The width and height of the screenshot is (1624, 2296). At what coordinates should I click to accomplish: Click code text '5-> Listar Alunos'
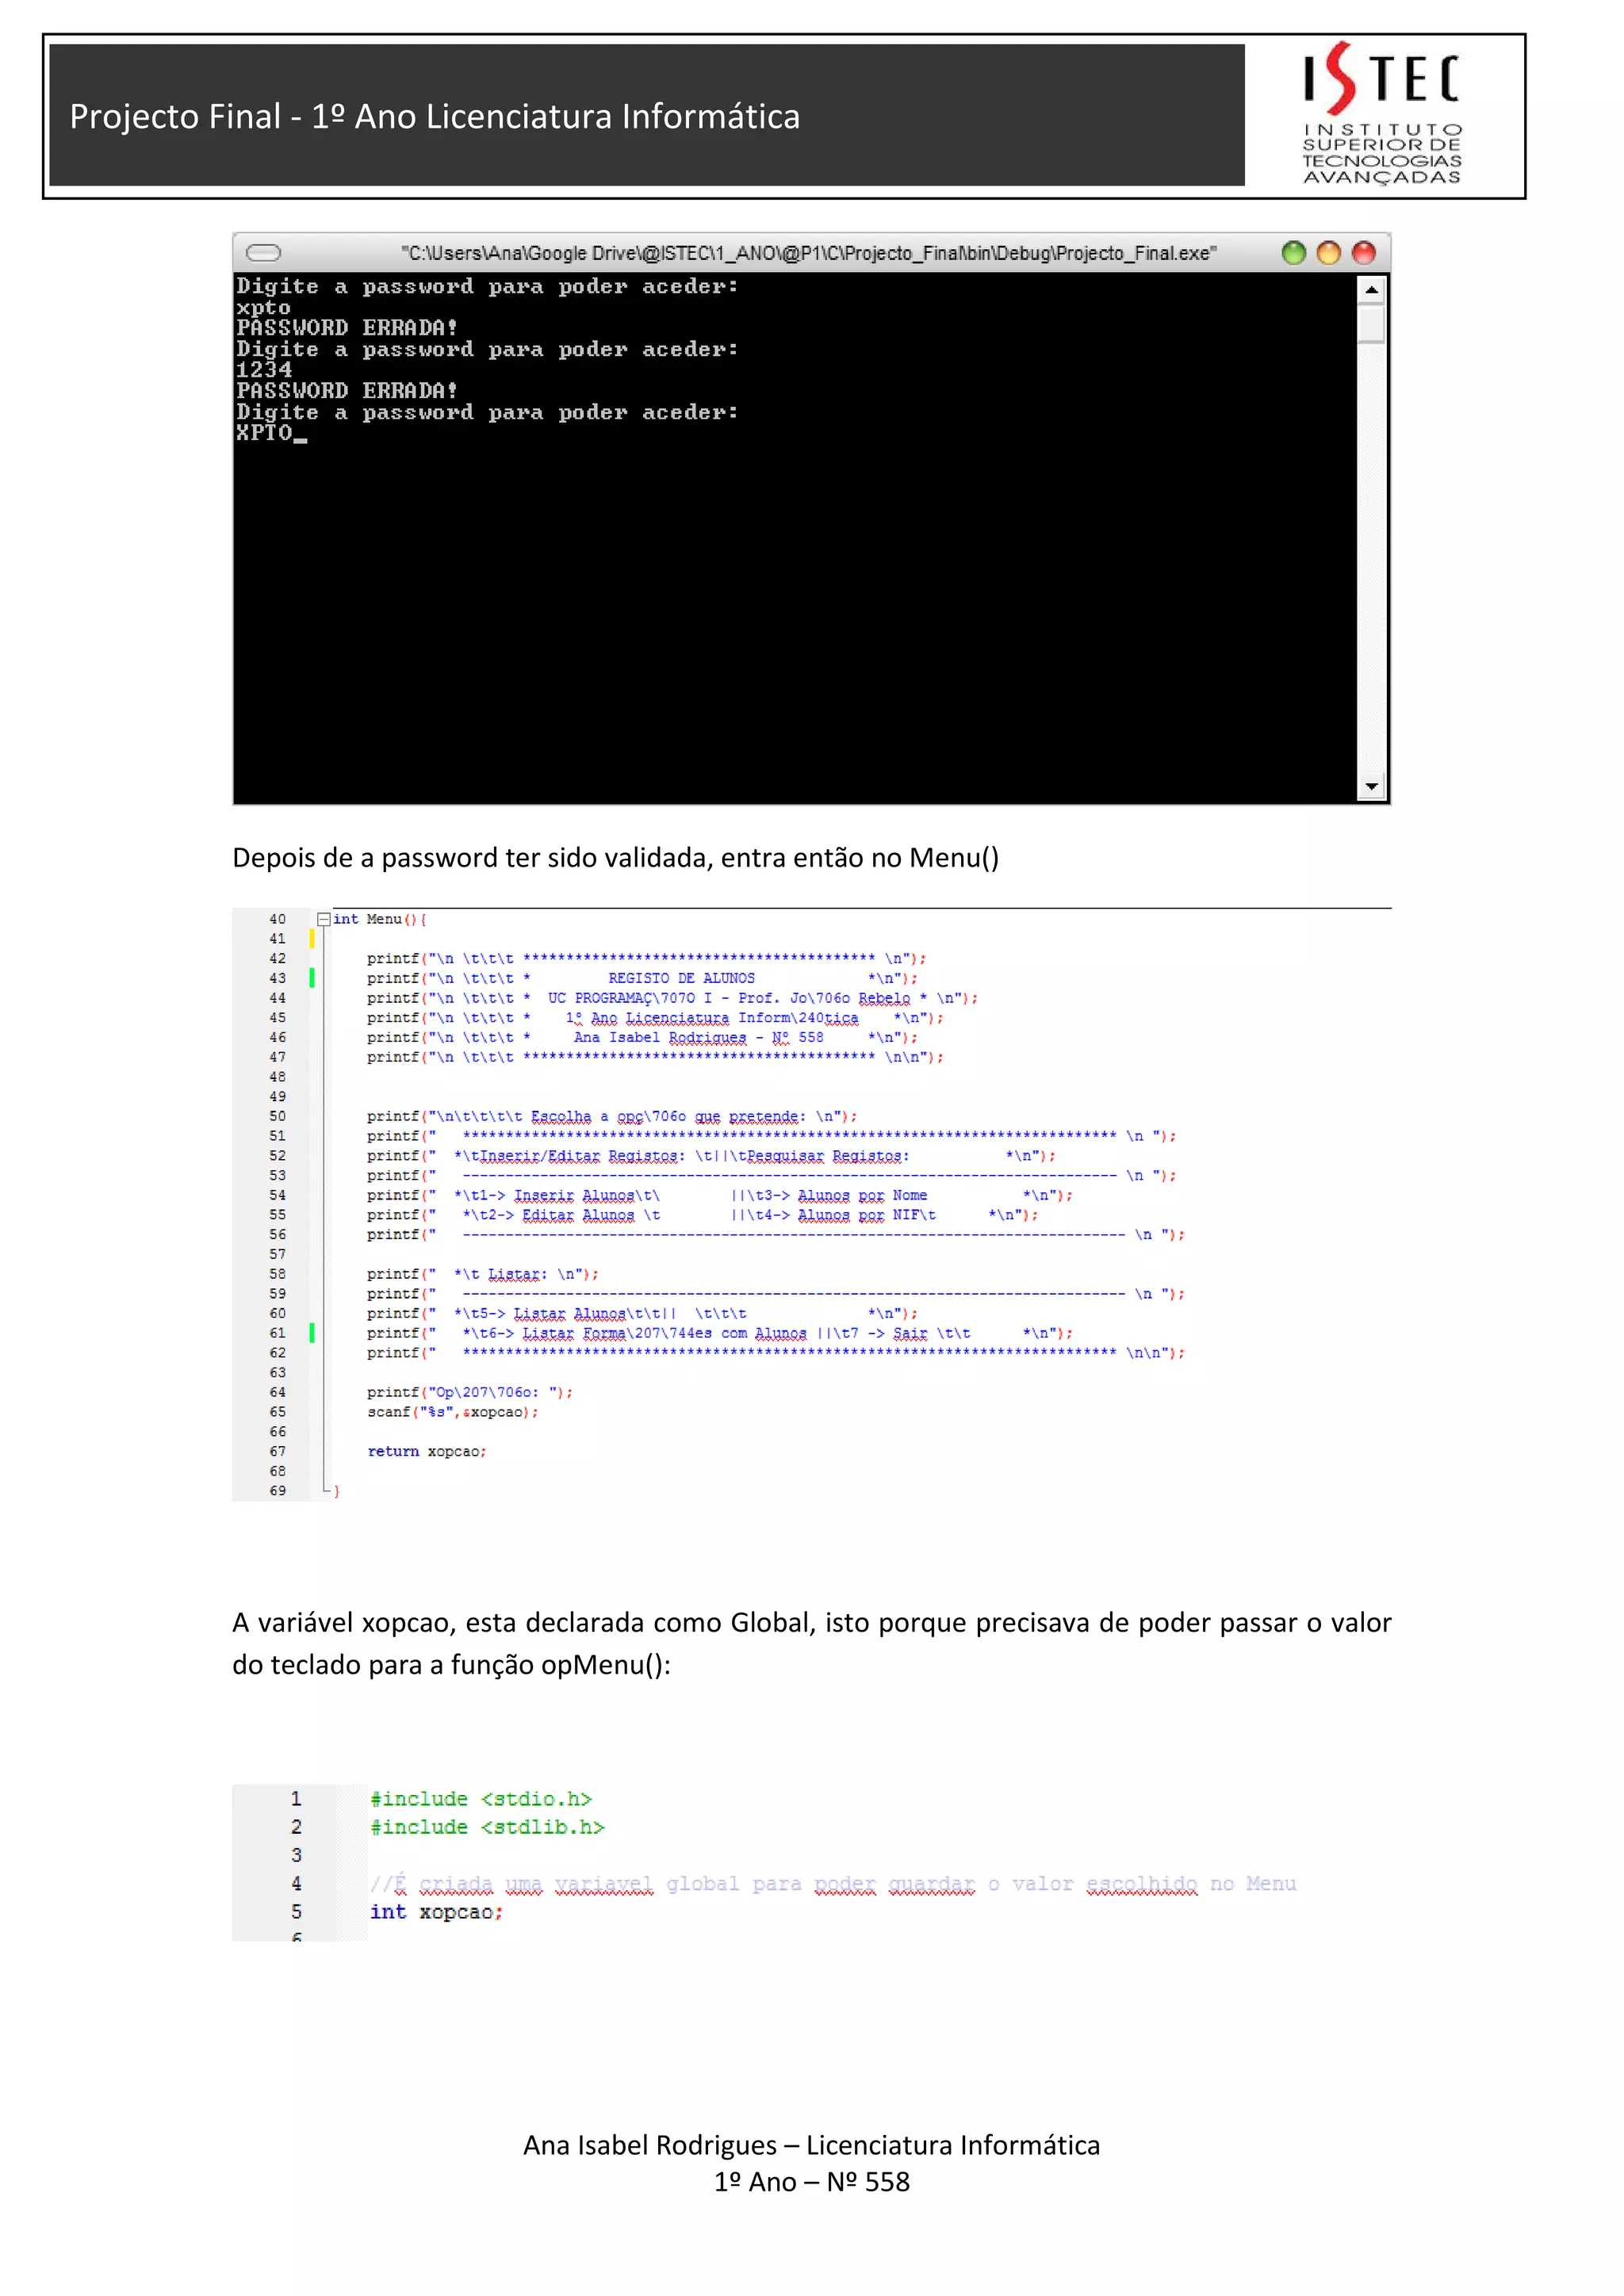pyautogui.click(x=552, y=1314)
